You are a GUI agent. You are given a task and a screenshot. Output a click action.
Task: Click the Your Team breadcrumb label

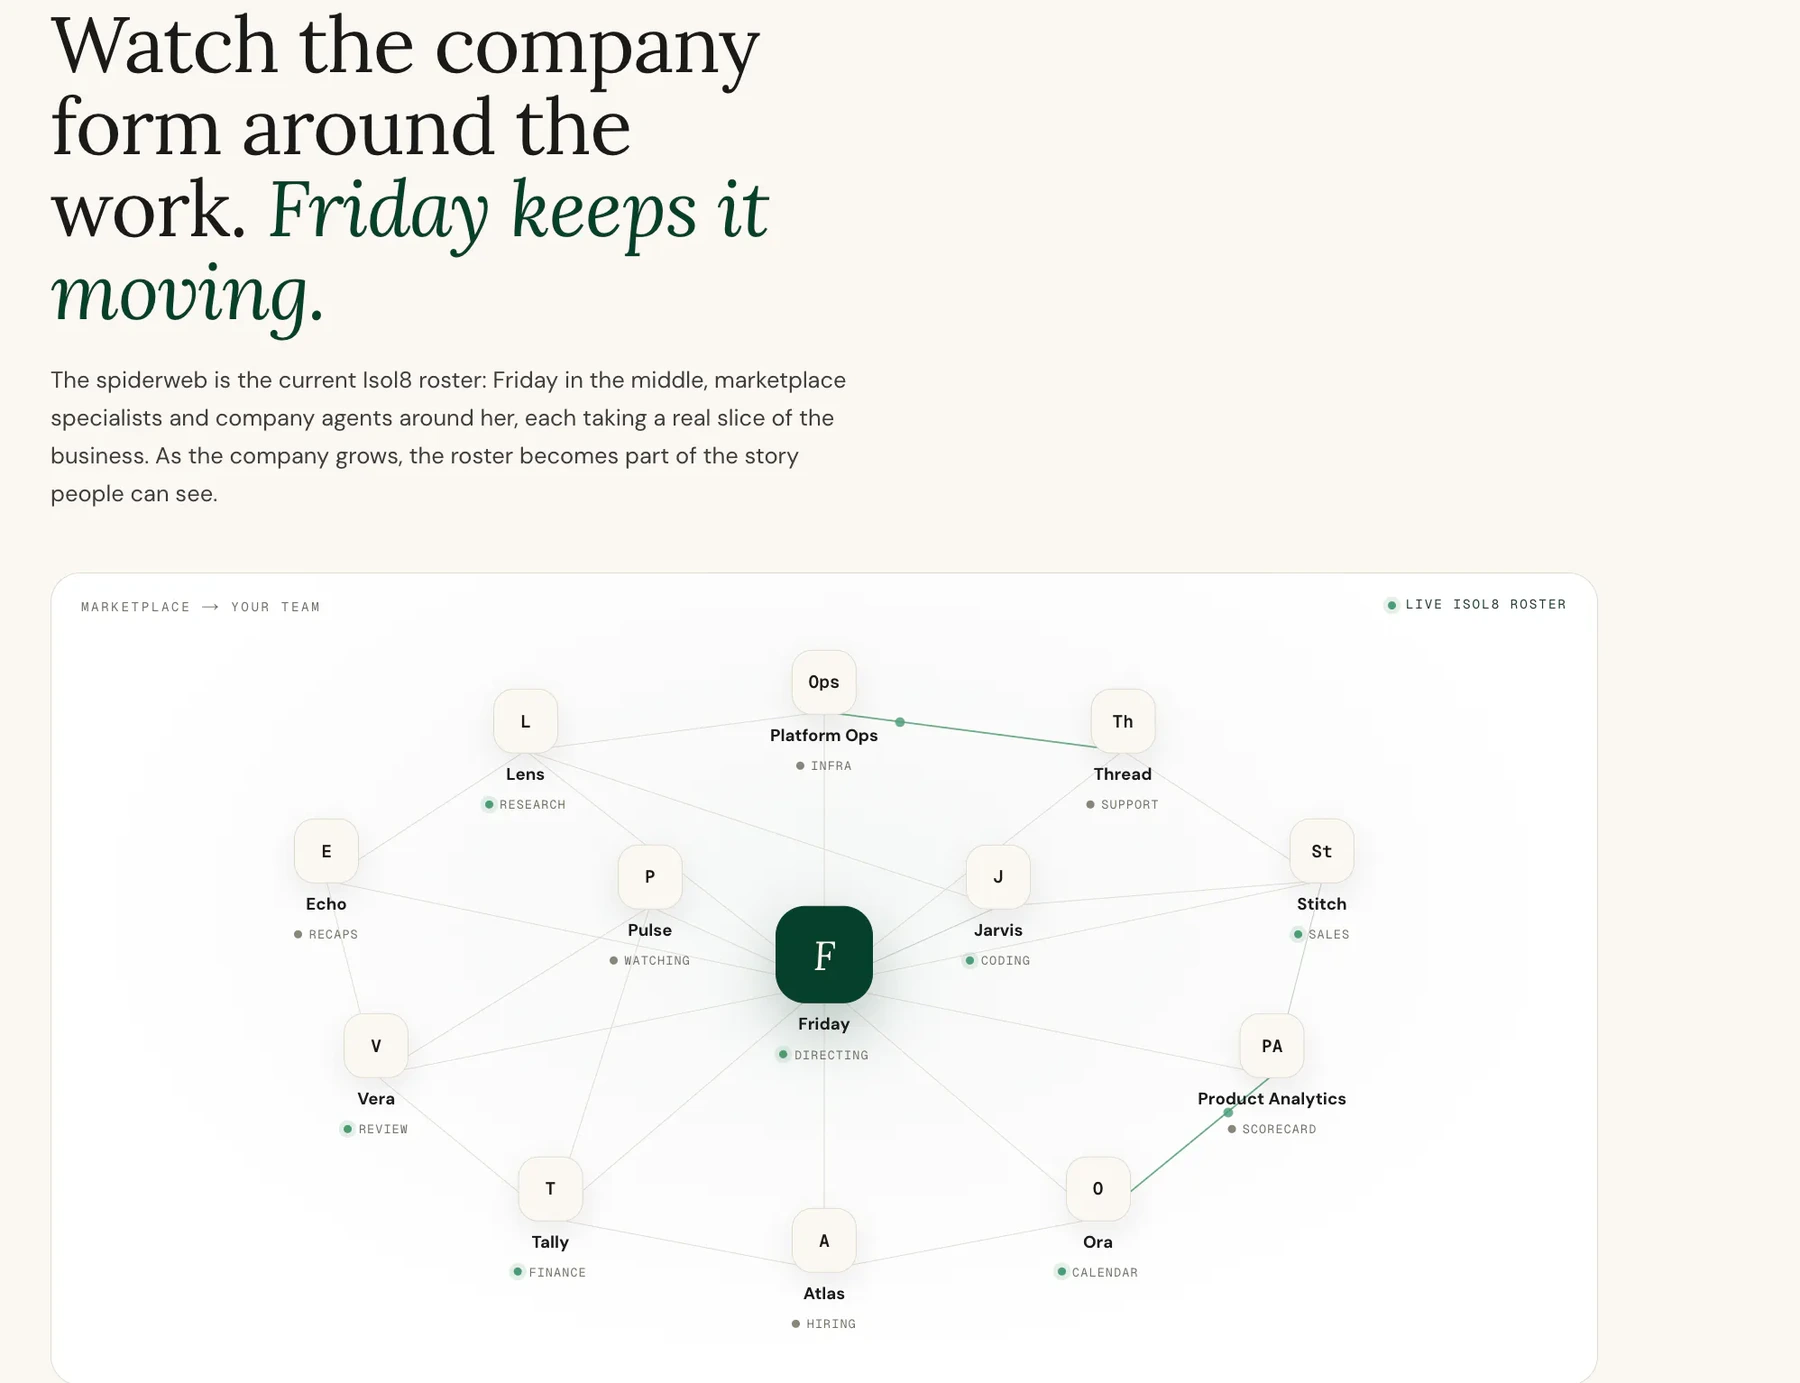[x=276, y=607]
